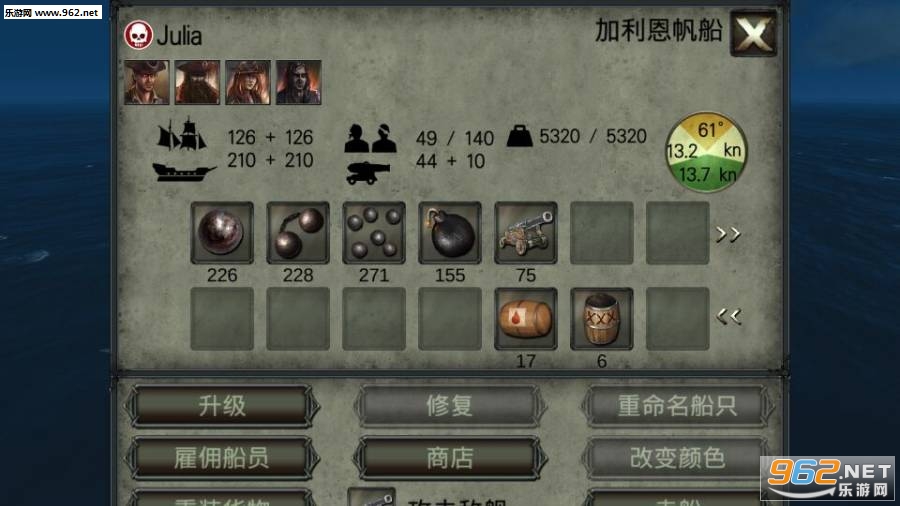Select the grapeshot ammo with 271 count
900x506 pixels.
[374, 232]
